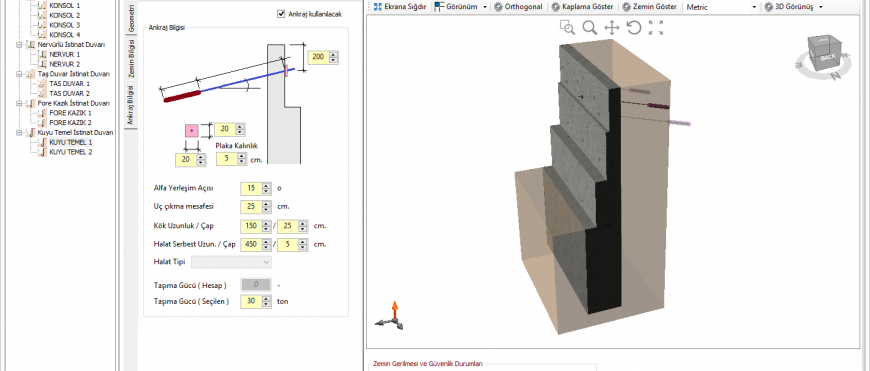Toggle Zemin Göster display

click(649, 7)
